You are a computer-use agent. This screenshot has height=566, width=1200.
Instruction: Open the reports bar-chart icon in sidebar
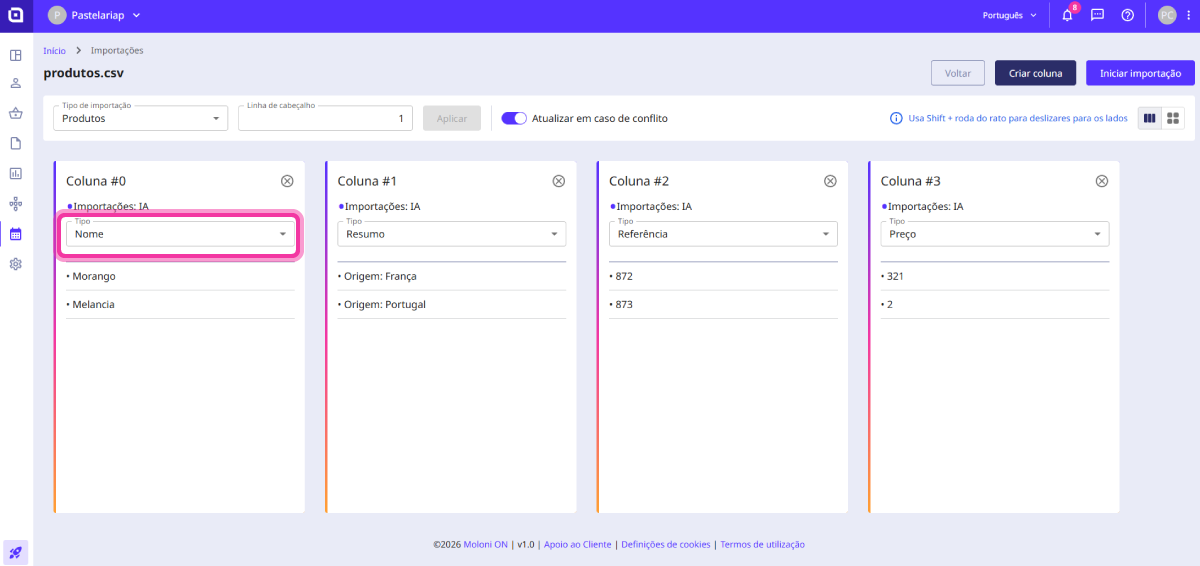coord(16,173)
